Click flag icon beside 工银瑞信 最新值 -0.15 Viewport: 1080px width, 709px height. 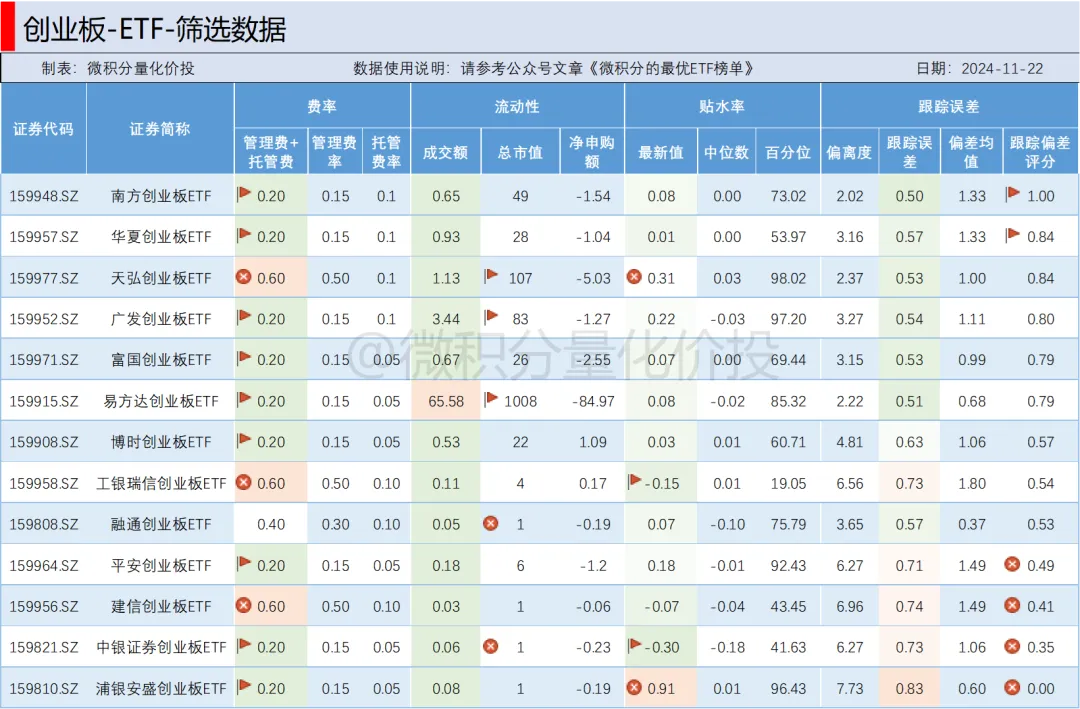point(634,482)
